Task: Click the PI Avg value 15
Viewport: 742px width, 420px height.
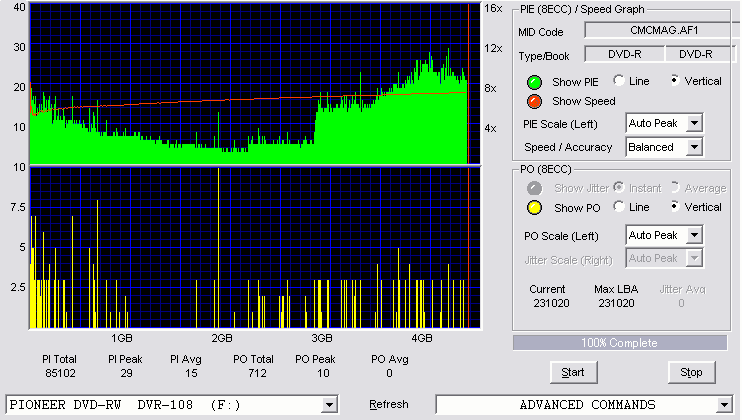Action: click(x=191, y=373)
